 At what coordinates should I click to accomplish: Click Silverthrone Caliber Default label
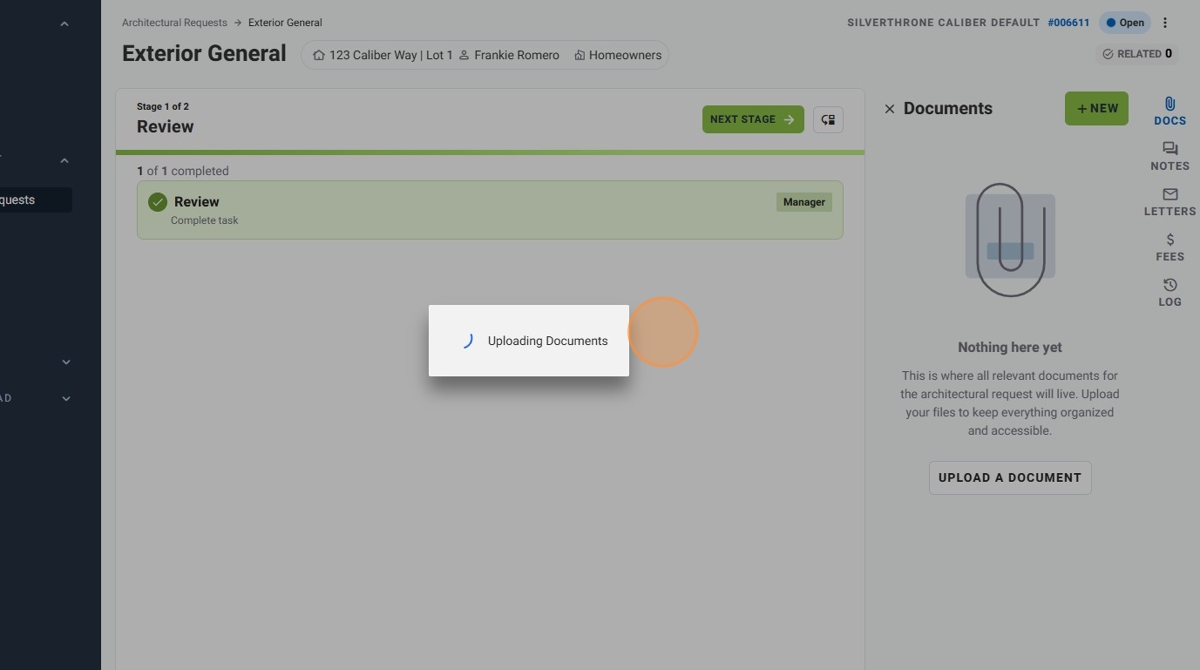point(943,22)
